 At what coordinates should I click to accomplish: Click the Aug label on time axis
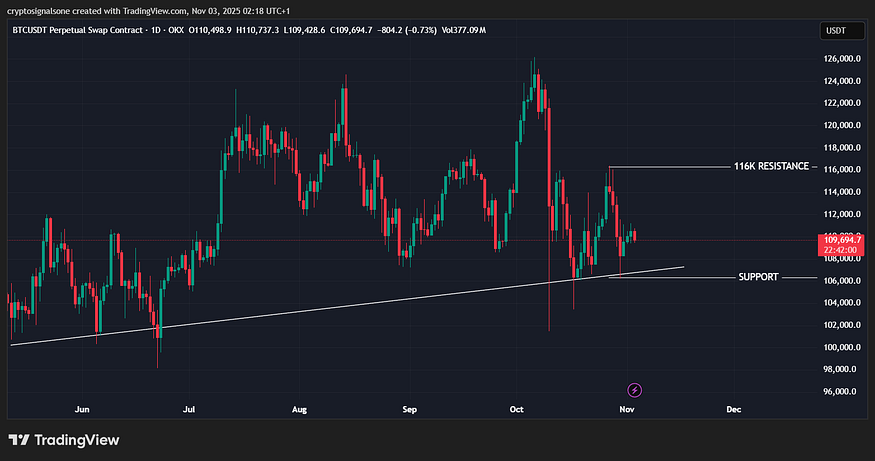tap(300, 410)
